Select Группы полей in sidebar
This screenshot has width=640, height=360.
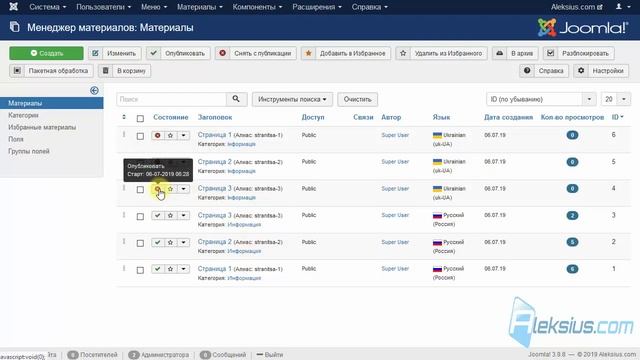pos(29,151)
